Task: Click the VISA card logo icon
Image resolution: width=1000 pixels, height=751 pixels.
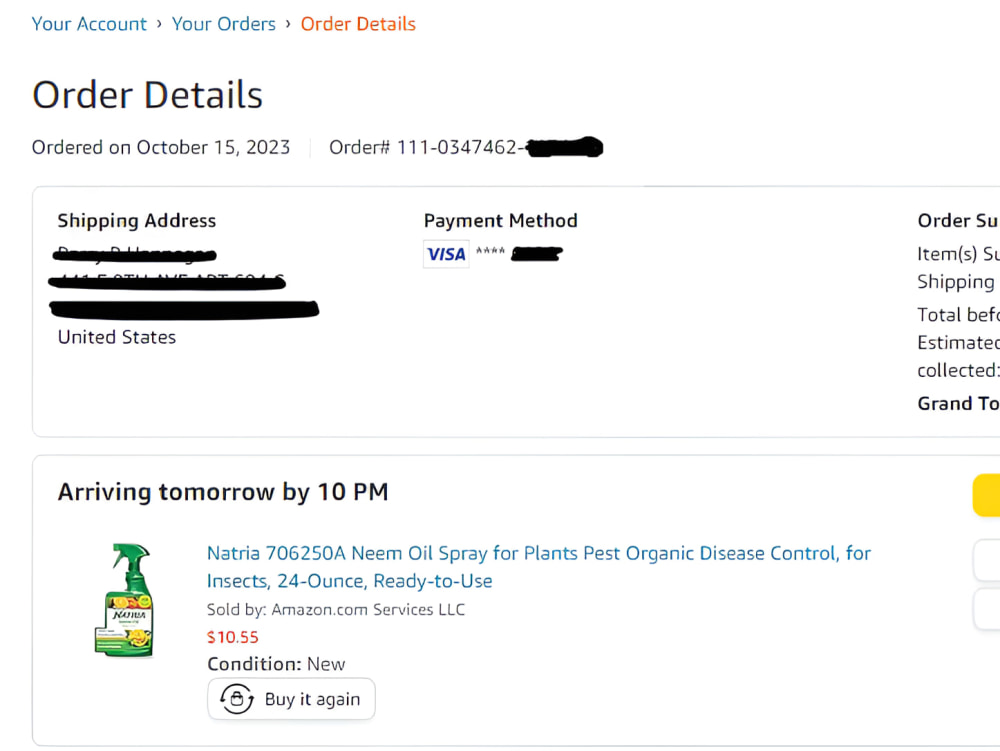Action: 446,254
